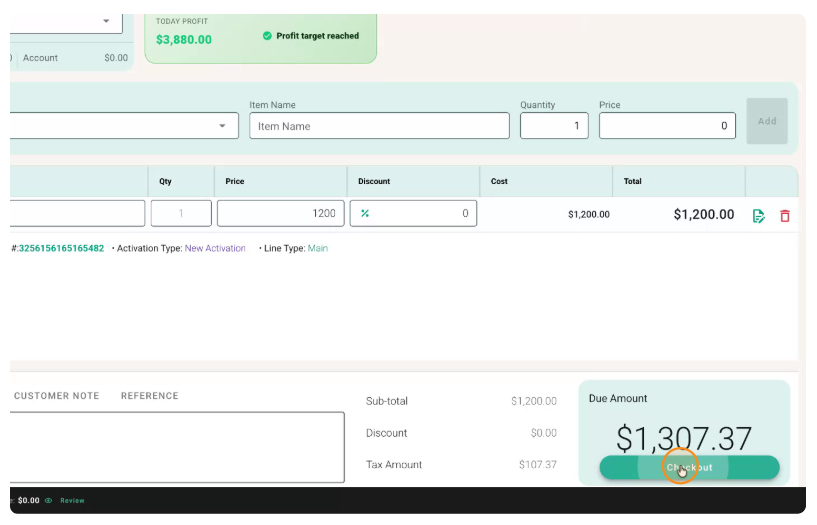Click the Total column header
Screen dimensions: 817x525
(633, 181)
